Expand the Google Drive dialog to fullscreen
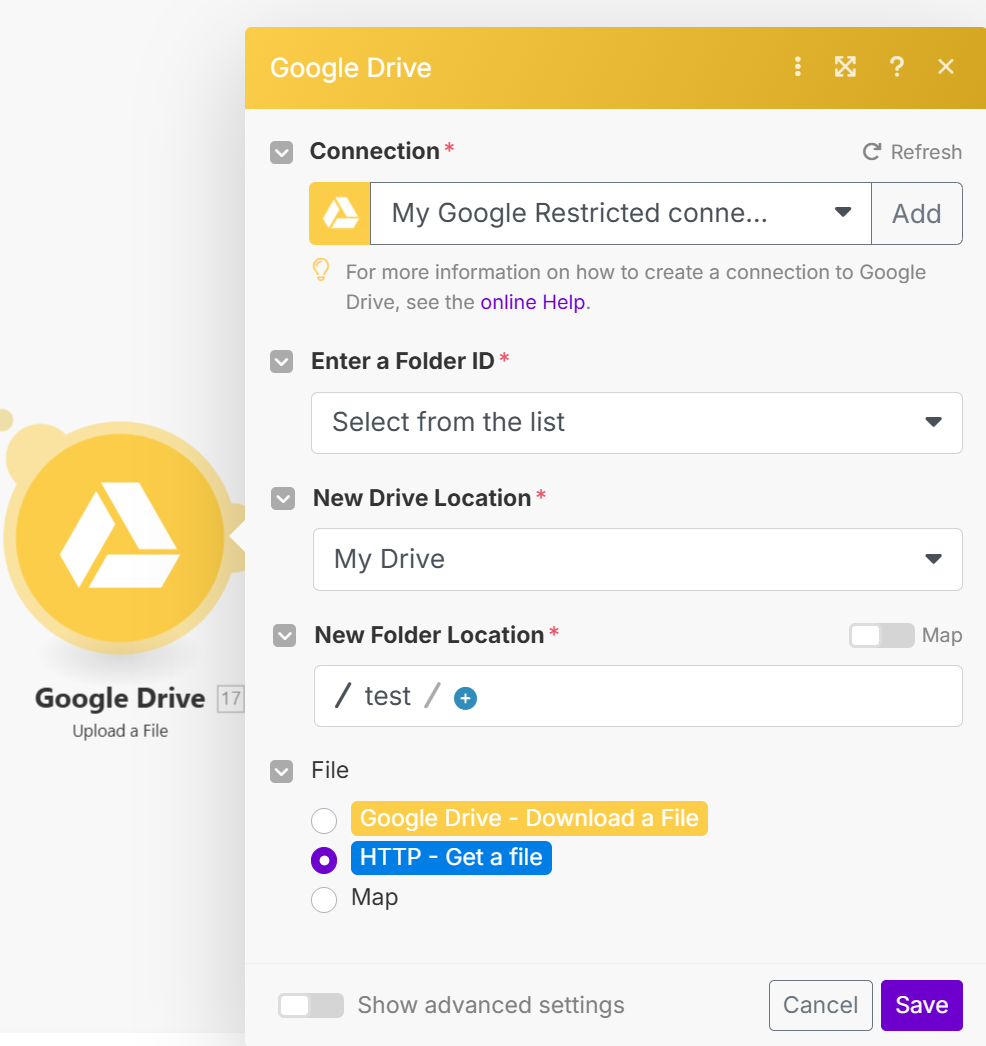Screen dimensions: 986x1046 [845, 67]
